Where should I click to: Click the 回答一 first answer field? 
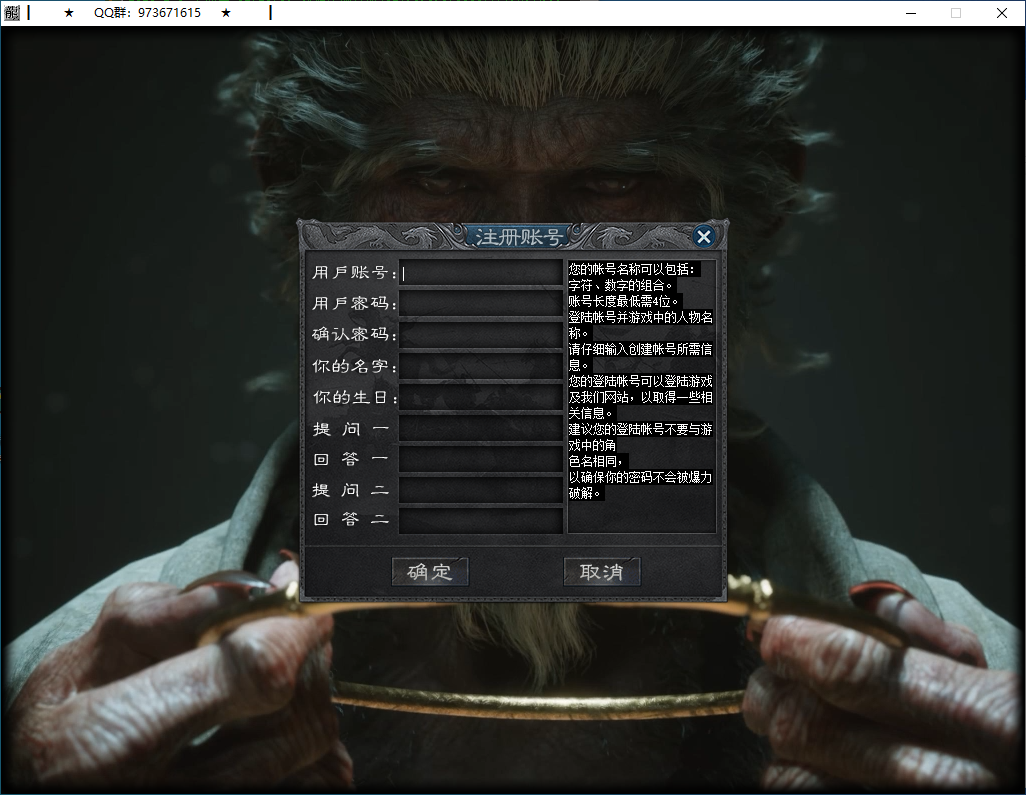(x=481, y=459)
